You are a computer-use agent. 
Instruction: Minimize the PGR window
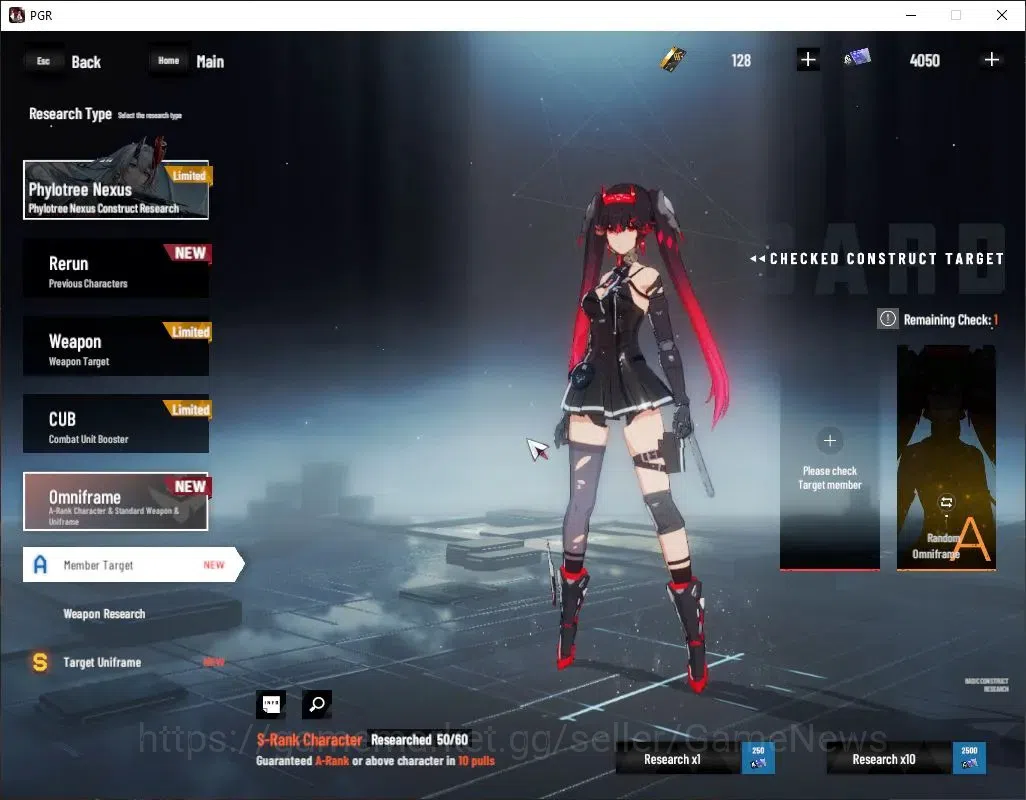point(911,15)
